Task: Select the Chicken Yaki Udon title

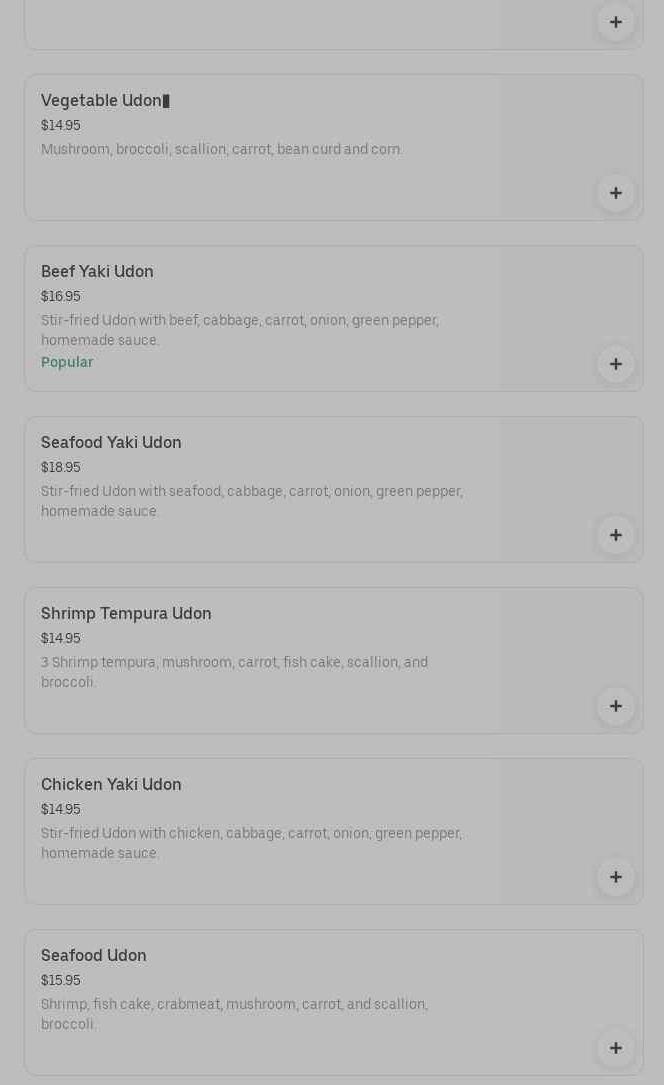Action: 111,785
